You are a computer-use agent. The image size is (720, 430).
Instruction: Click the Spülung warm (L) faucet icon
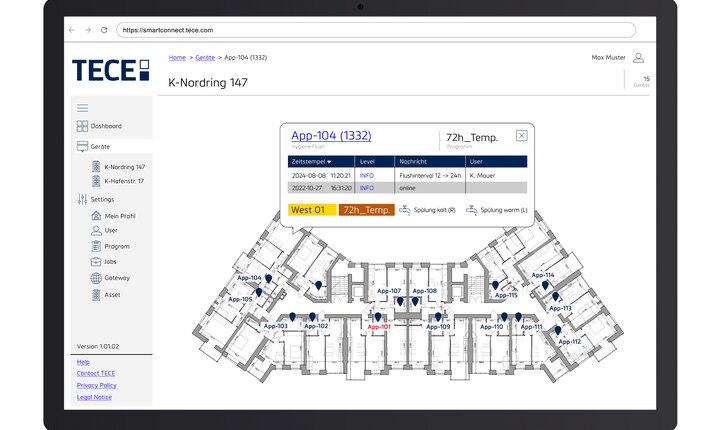(x=472, y=210)
